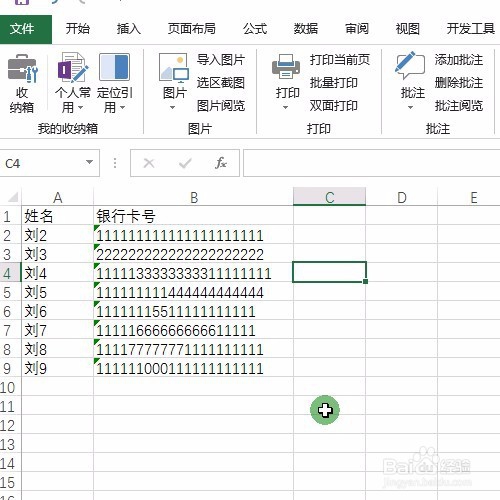Select the card number cell 11111100011111111111
Screen dimensions: 500x500
click(194, 368)
